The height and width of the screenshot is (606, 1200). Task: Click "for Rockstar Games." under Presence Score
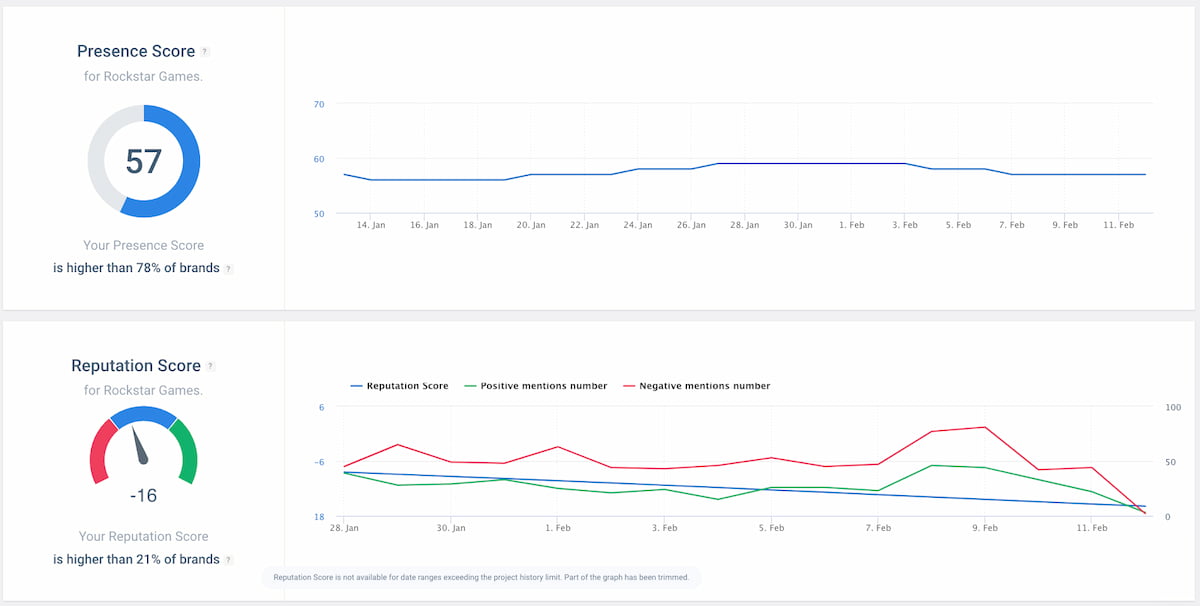[143, 76]
